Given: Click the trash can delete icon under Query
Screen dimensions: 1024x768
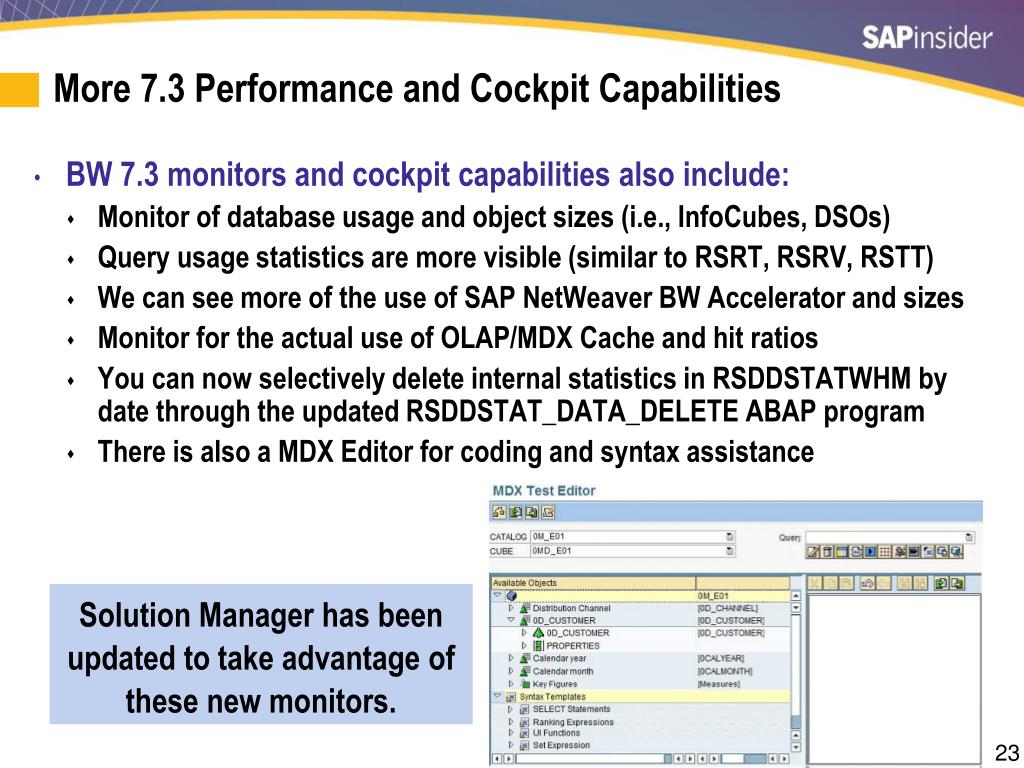Looking at the screenshot, I should [x=827, y=552].
